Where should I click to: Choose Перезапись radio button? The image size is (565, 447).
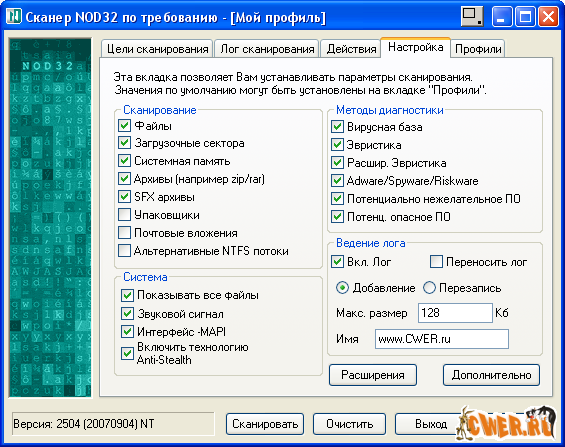(429, 288)
